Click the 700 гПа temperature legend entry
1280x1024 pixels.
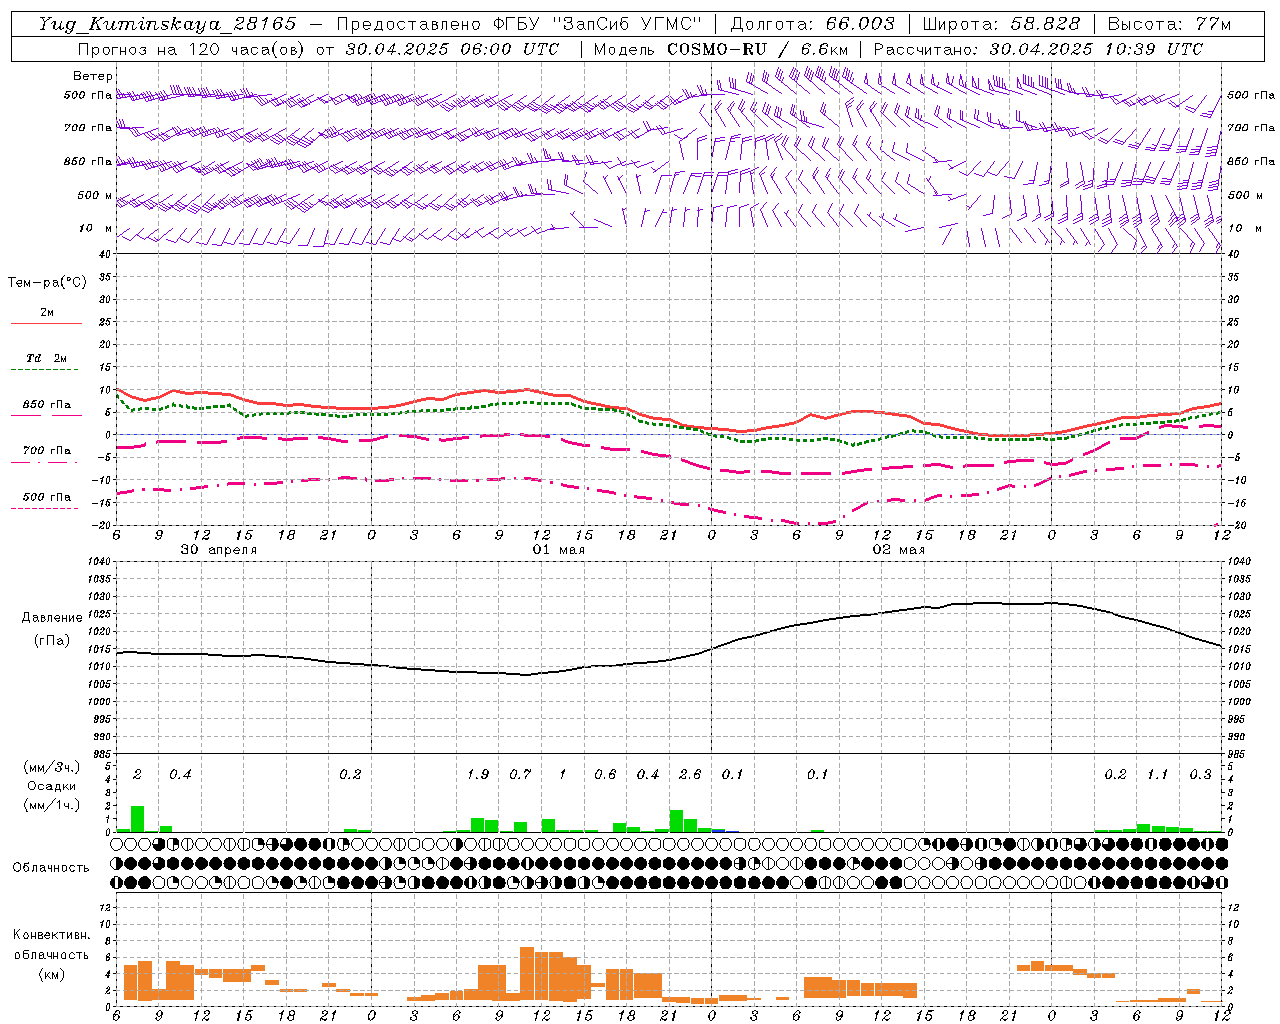click(47, 450)
